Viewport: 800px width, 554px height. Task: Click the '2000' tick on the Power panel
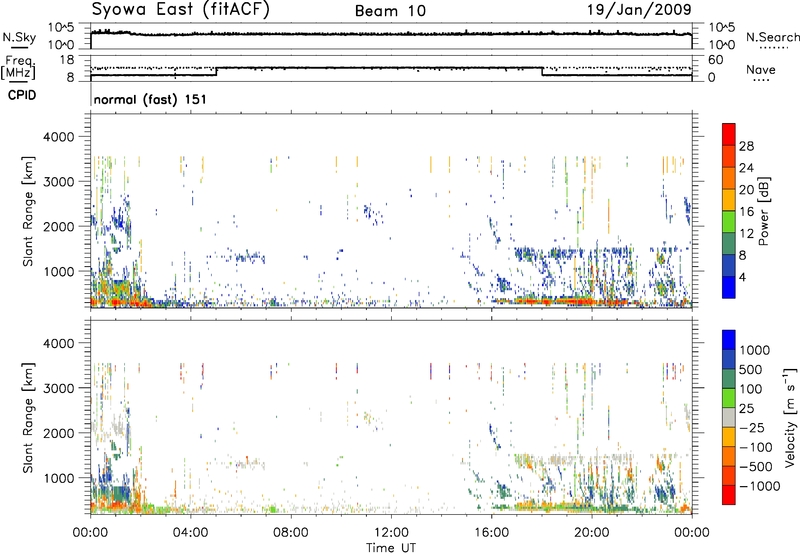59,226
